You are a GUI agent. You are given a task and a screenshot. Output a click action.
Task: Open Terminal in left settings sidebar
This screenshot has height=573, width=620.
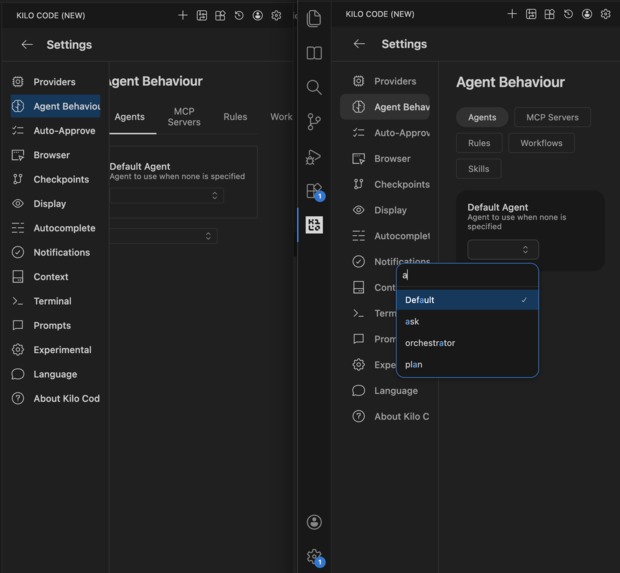[x=55, y=301]
